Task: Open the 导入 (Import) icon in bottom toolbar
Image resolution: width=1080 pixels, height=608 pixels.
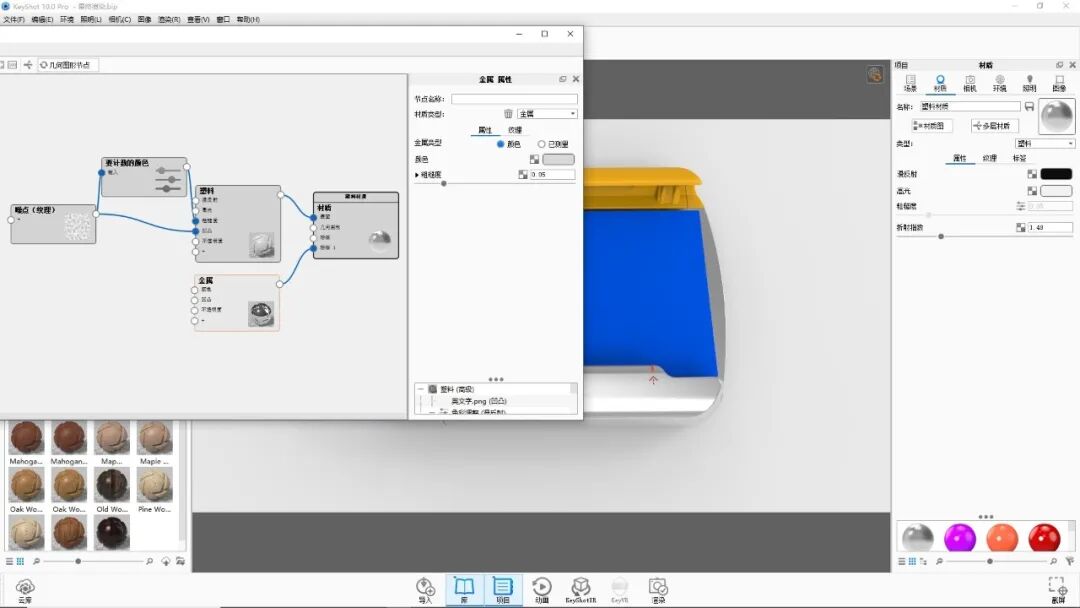Action: pyautogui.click(x=425, y=588)
